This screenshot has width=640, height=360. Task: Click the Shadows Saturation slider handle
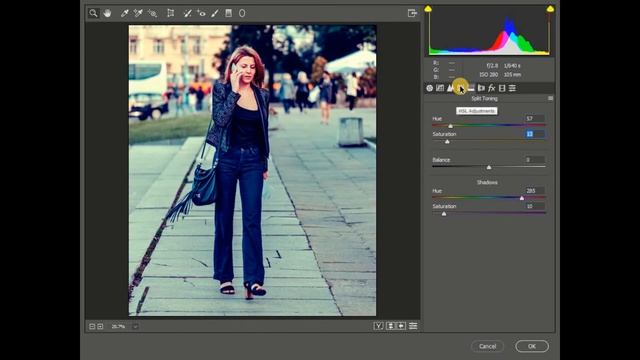point(444,213)
